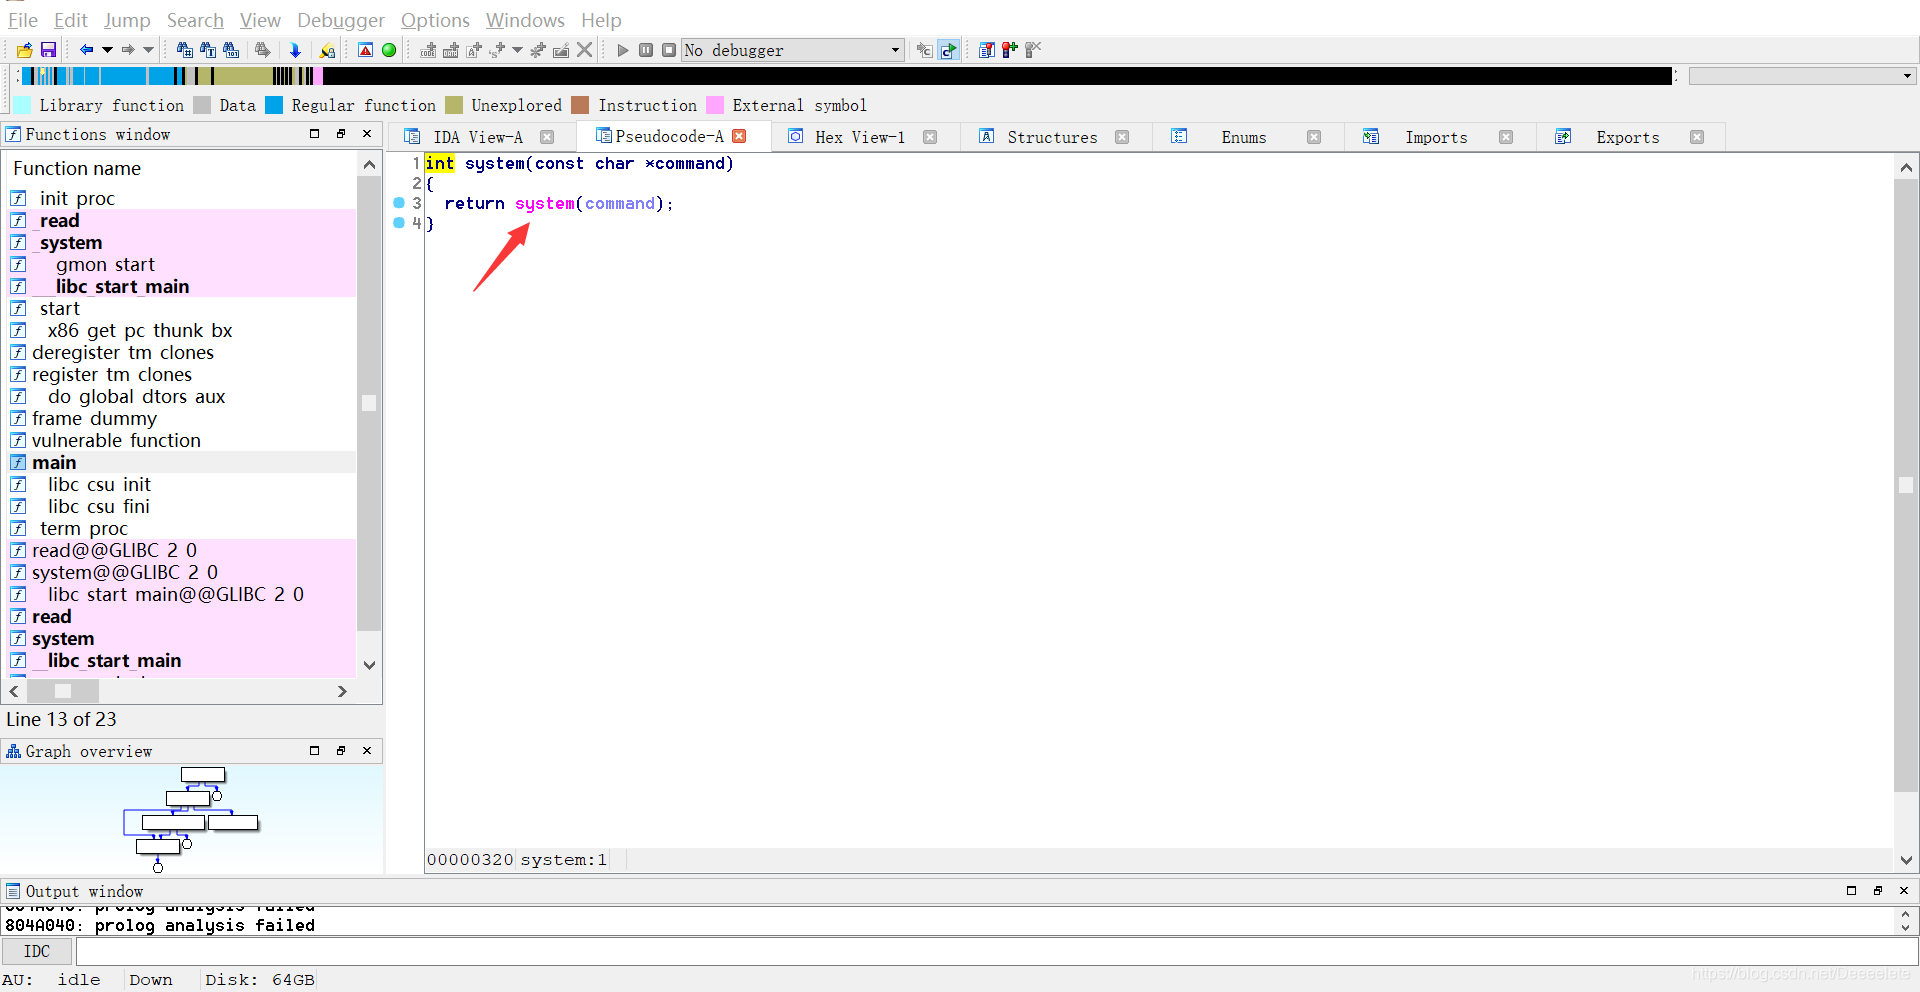Open the Search menu
The height and width of the screenshot is (992, 1920).
pyautogui.click(x=195, y=20)
